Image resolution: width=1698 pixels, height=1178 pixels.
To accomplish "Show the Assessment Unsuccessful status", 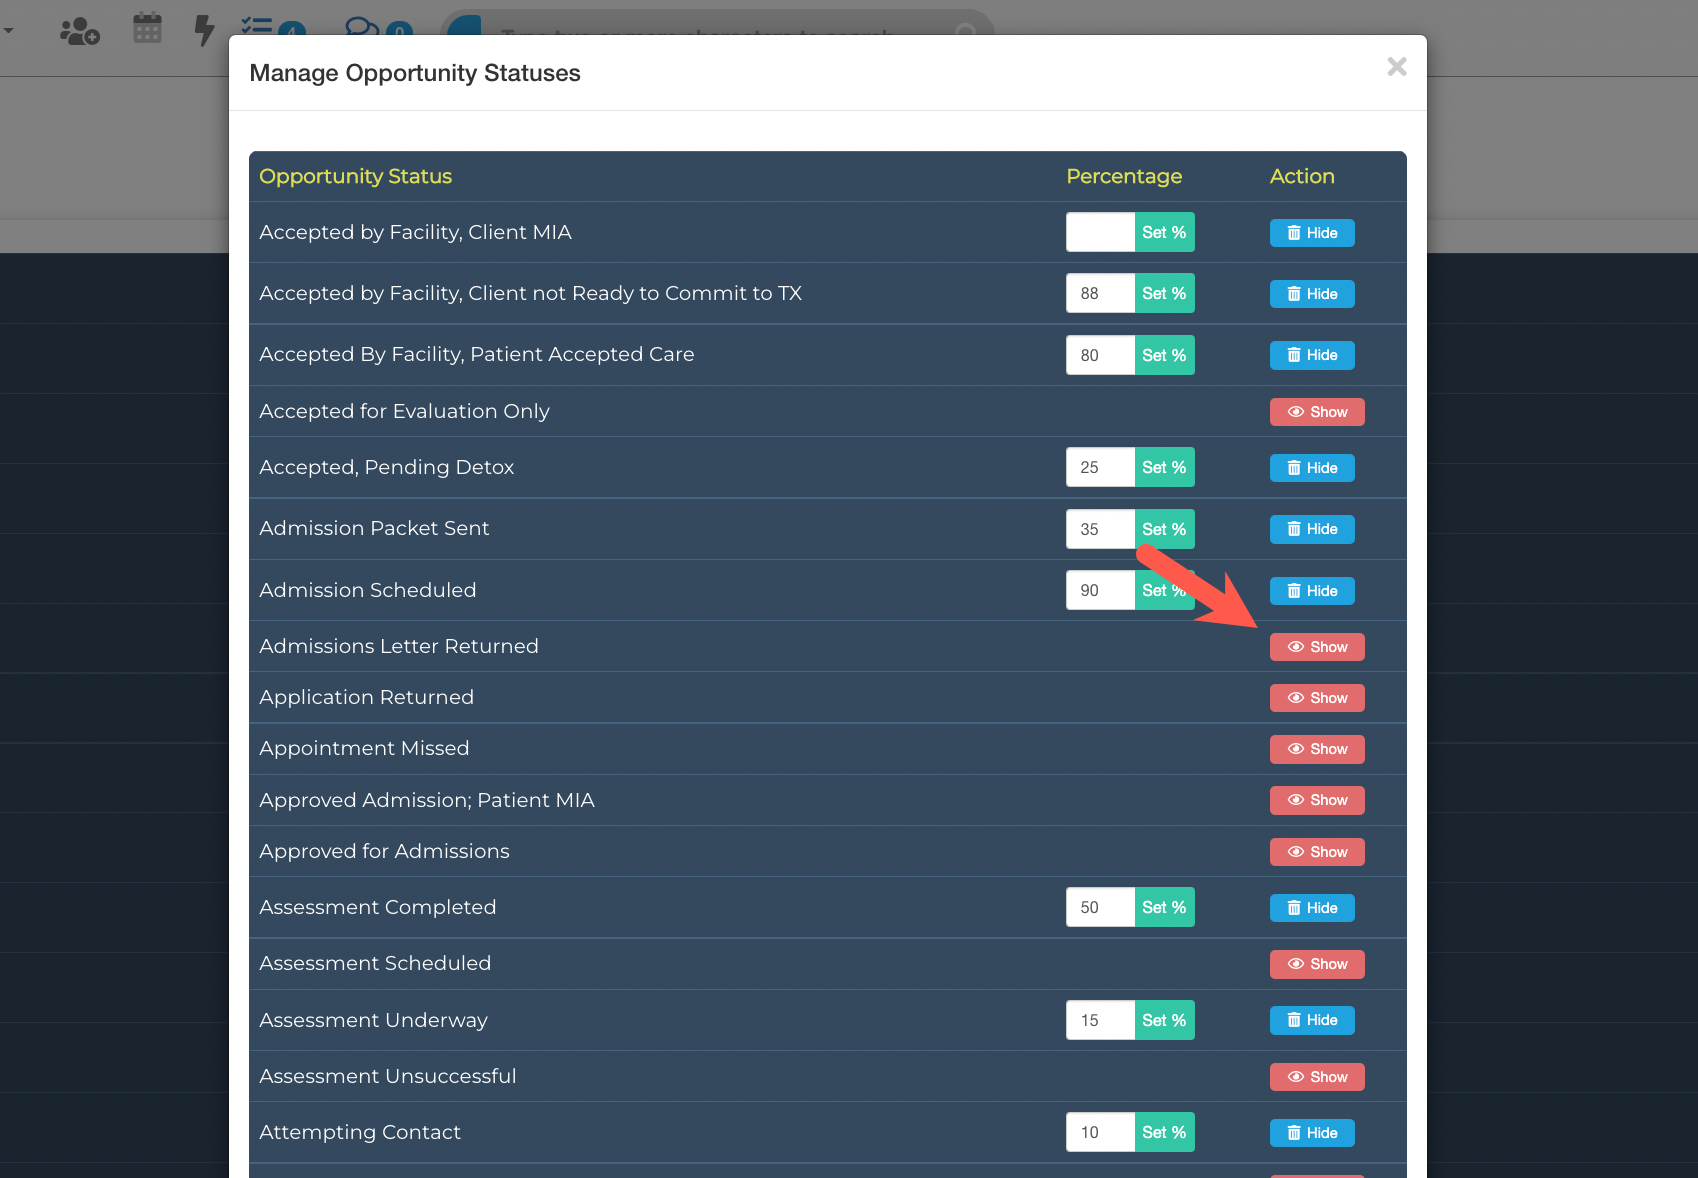I will coord(1316,1077).
